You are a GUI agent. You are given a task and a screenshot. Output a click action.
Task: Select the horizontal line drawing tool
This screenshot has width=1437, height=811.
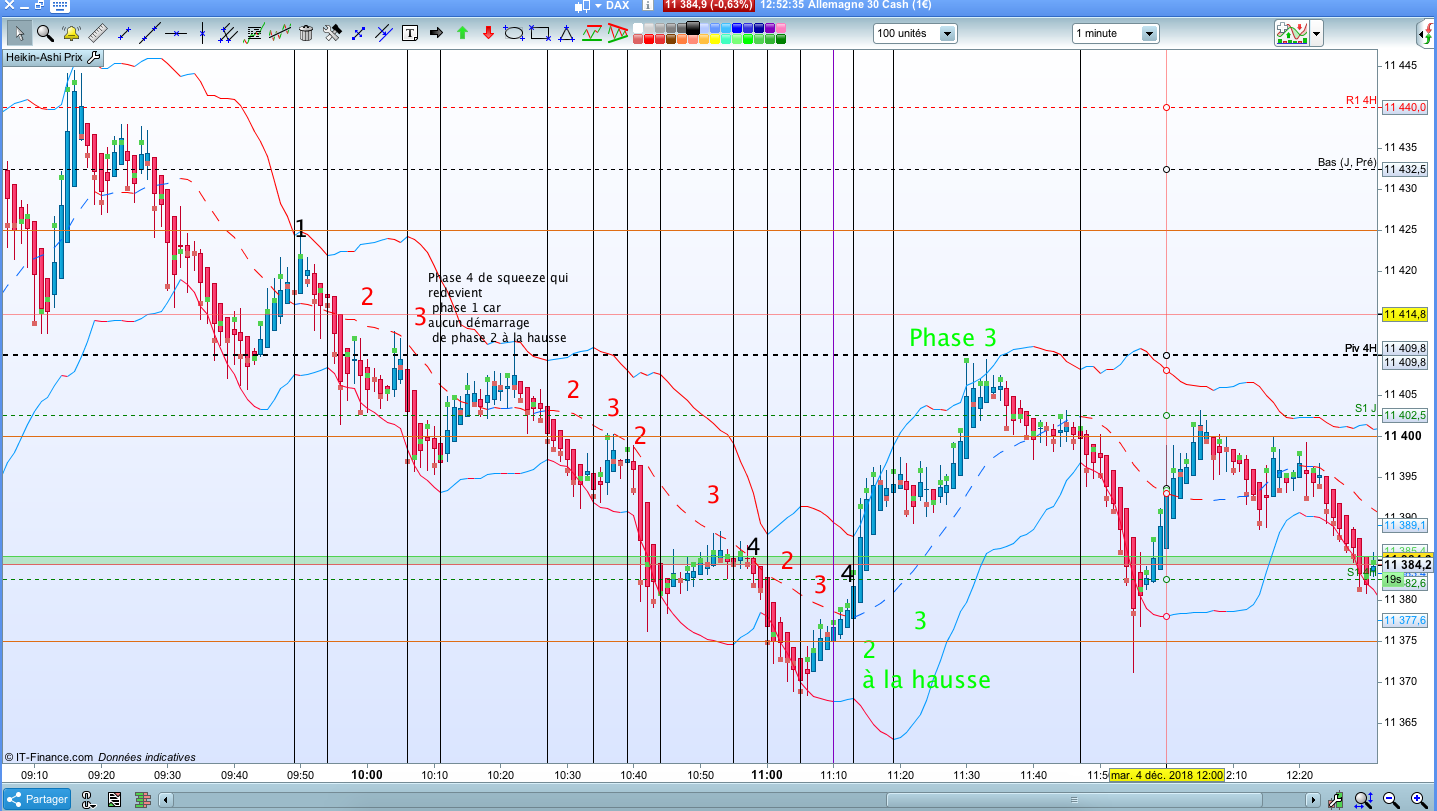tap(176, 33)
